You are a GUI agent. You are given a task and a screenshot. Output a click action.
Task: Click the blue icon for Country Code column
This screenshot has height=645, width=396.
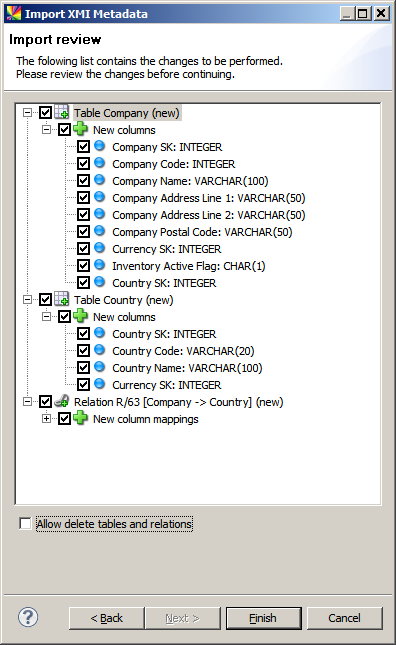(x=100, y=350)
